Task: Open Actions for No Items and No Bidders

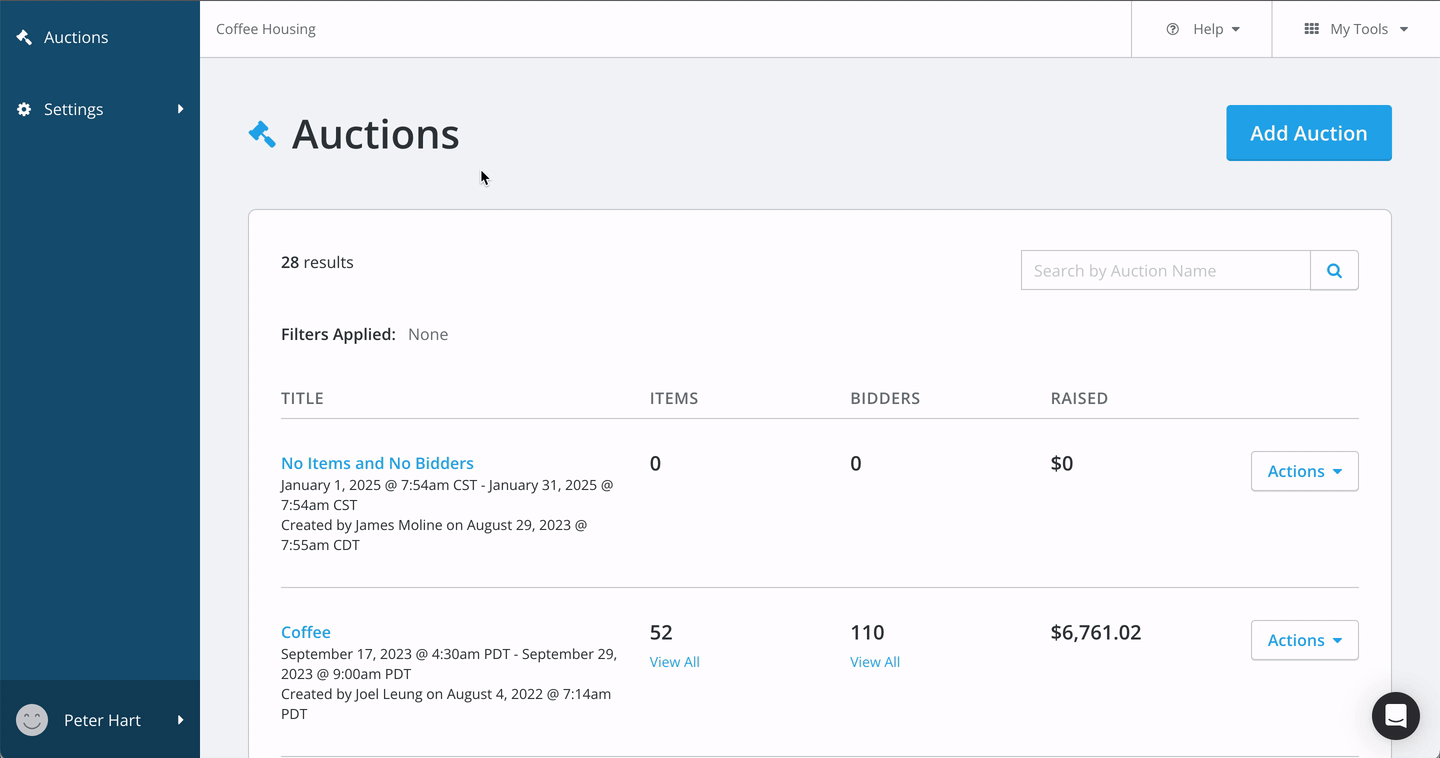Action: pos(1304,471)
